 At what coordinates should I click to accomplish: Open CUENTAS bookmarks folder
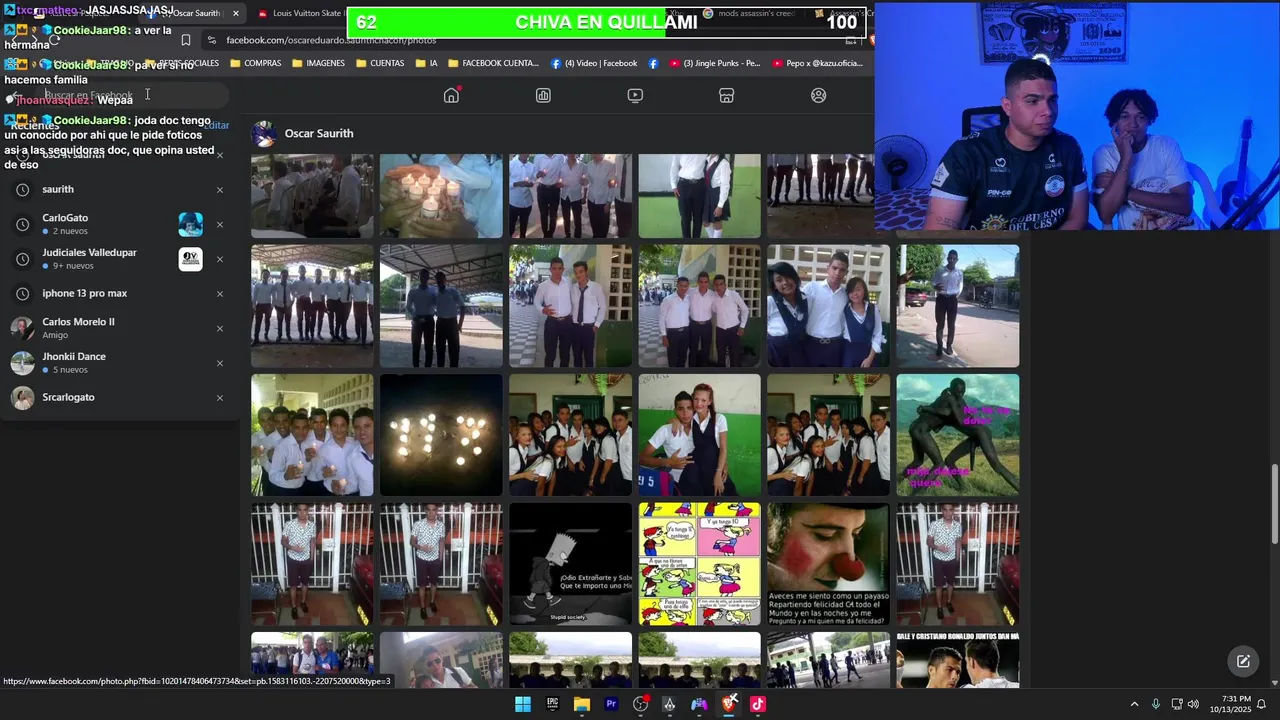379,63
